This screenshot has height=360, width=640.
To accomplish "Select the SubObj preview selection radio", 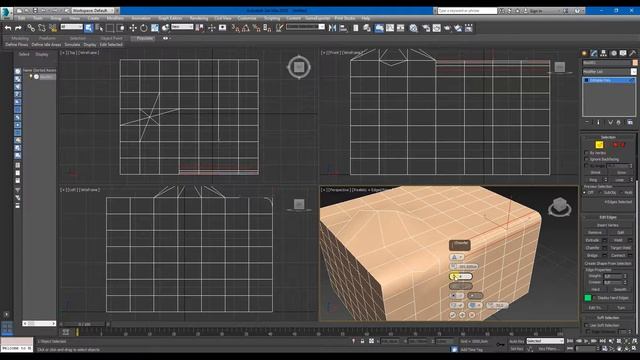I will pyautogui.click(x=601, y=192).
